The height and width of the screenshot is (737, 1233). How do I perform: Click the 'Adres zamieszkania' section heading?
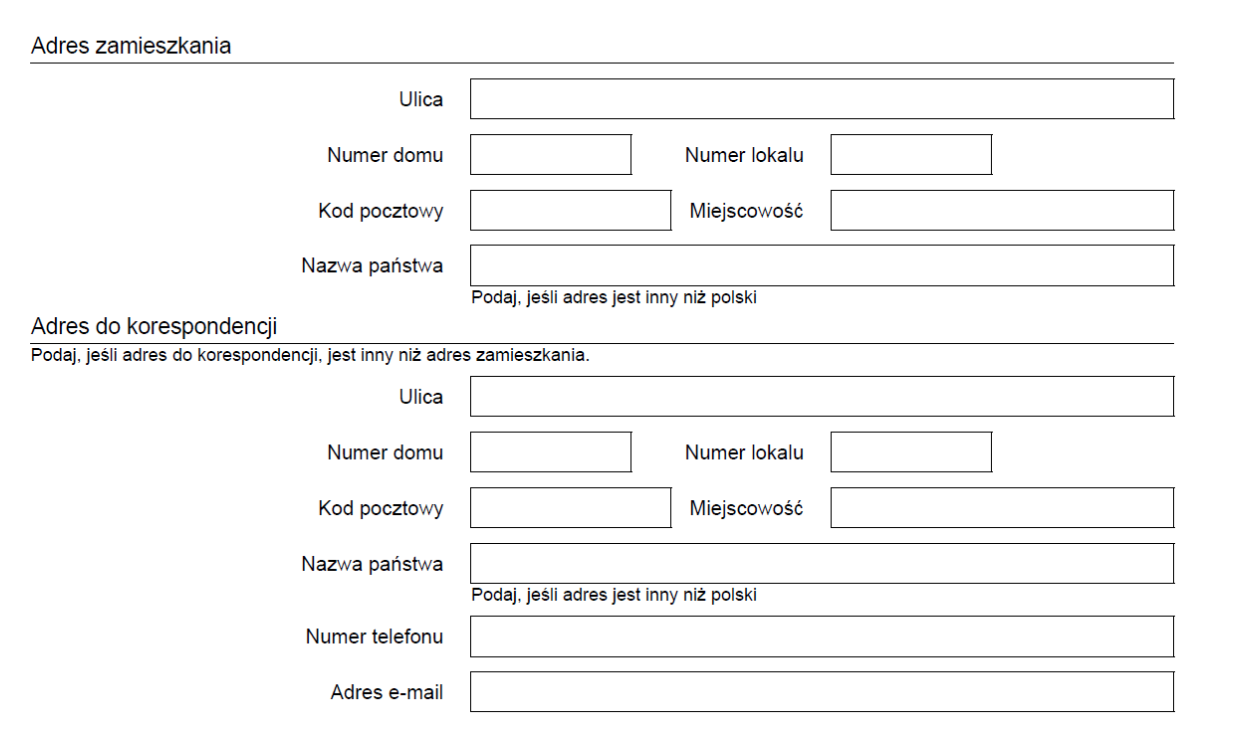[x=131, y=46]
